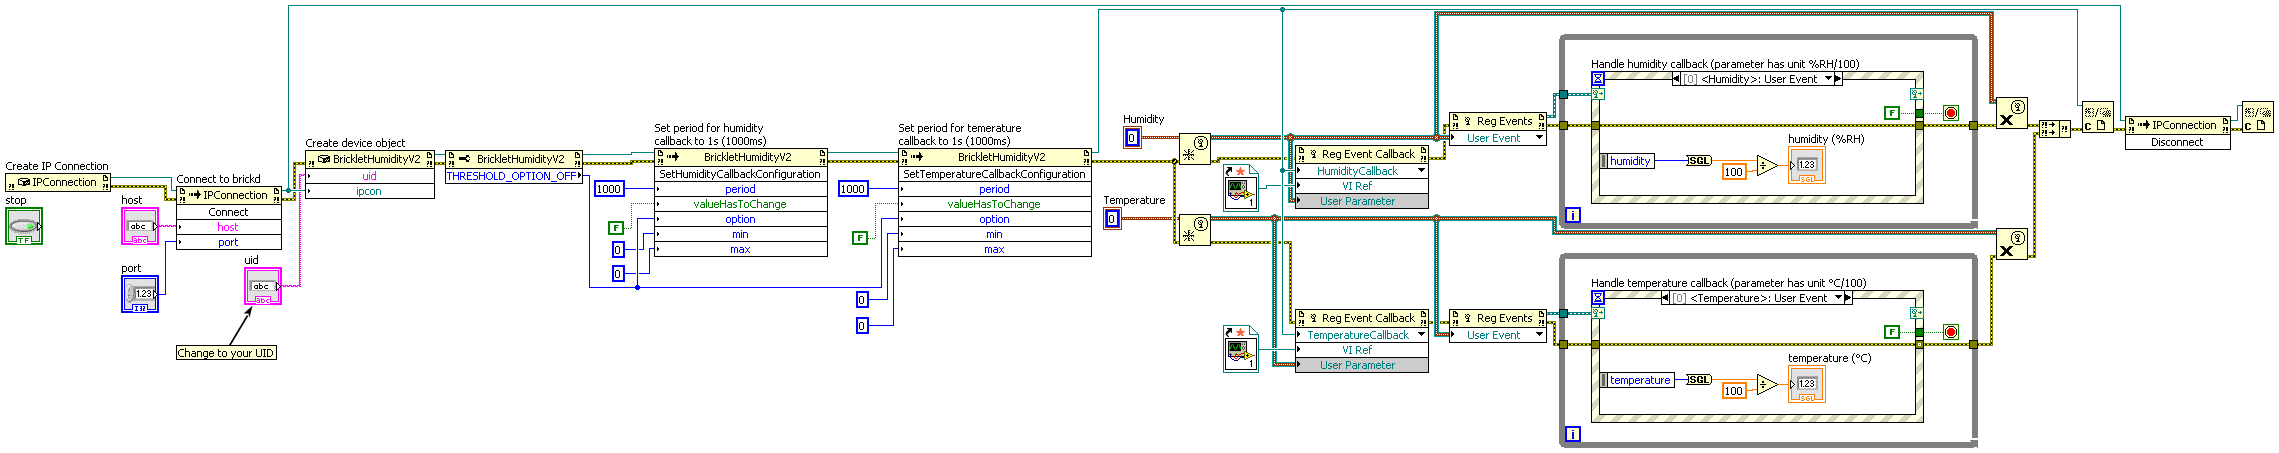Click the uid string control terminal

point(263,286)
